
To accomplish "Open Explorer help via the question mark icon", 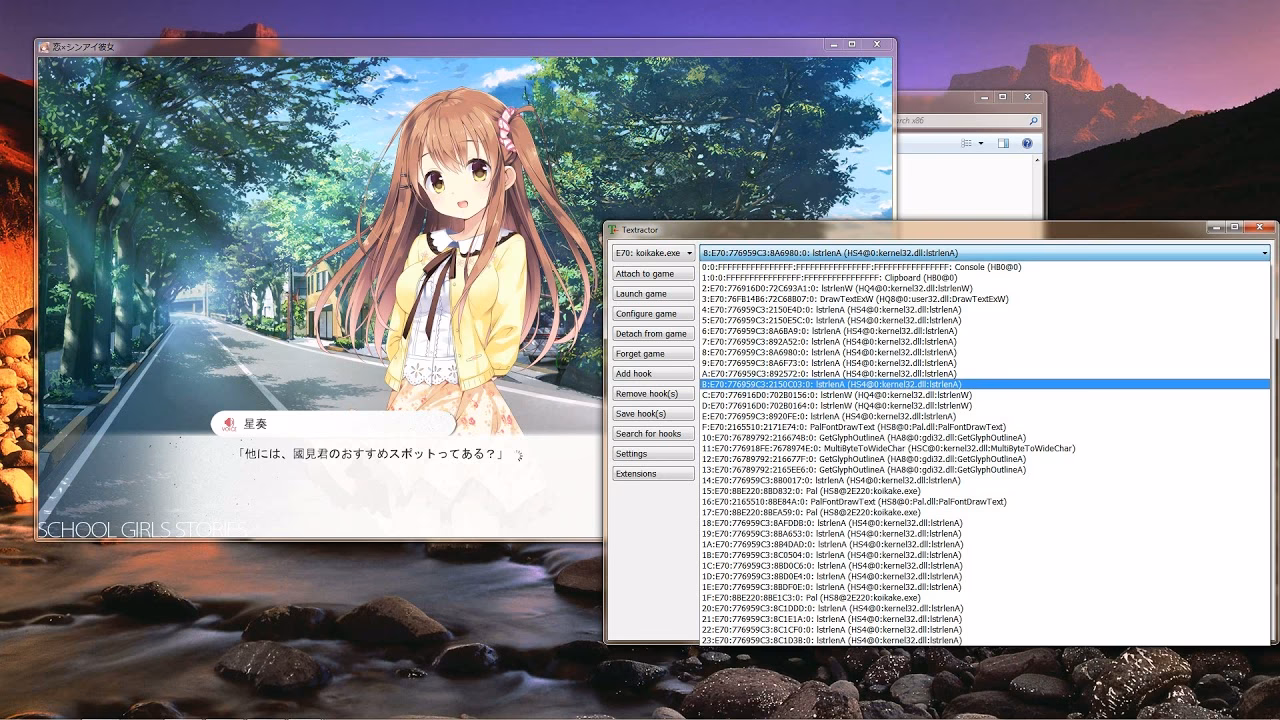I will pyautogui.click(x=1027, y=144).
